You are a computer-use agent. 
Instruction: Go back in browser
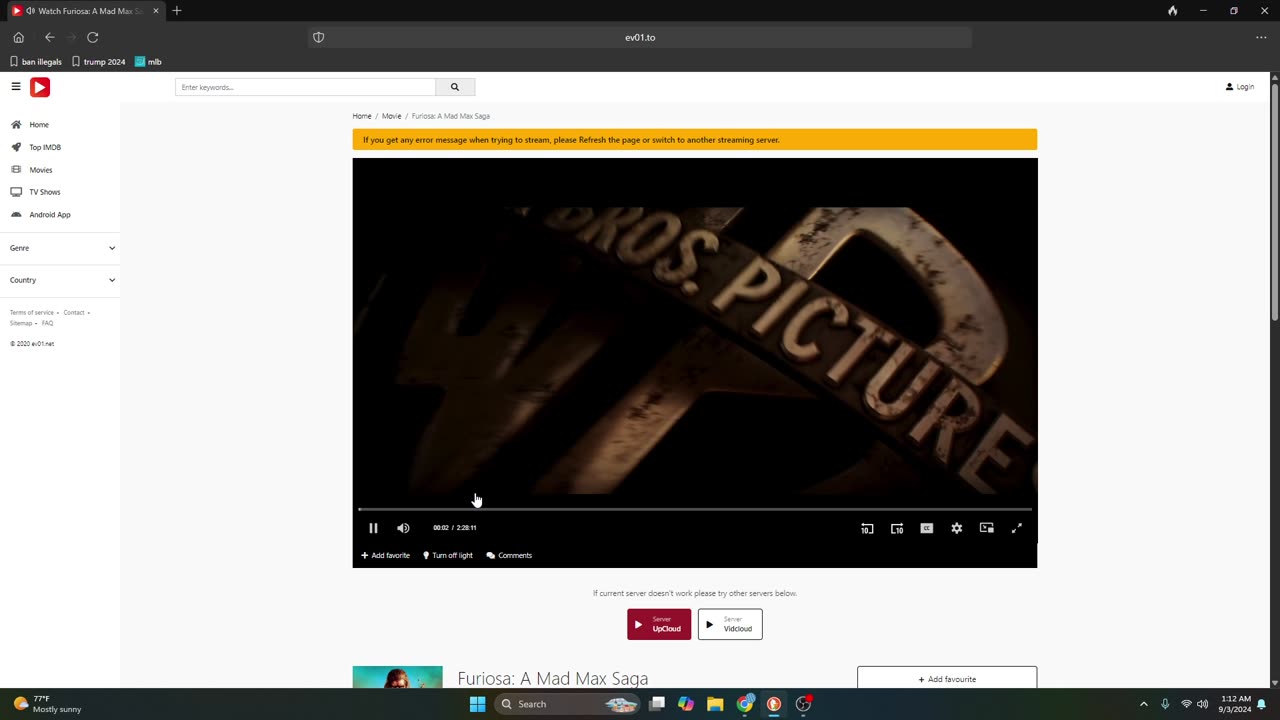(x=49, y=37)
